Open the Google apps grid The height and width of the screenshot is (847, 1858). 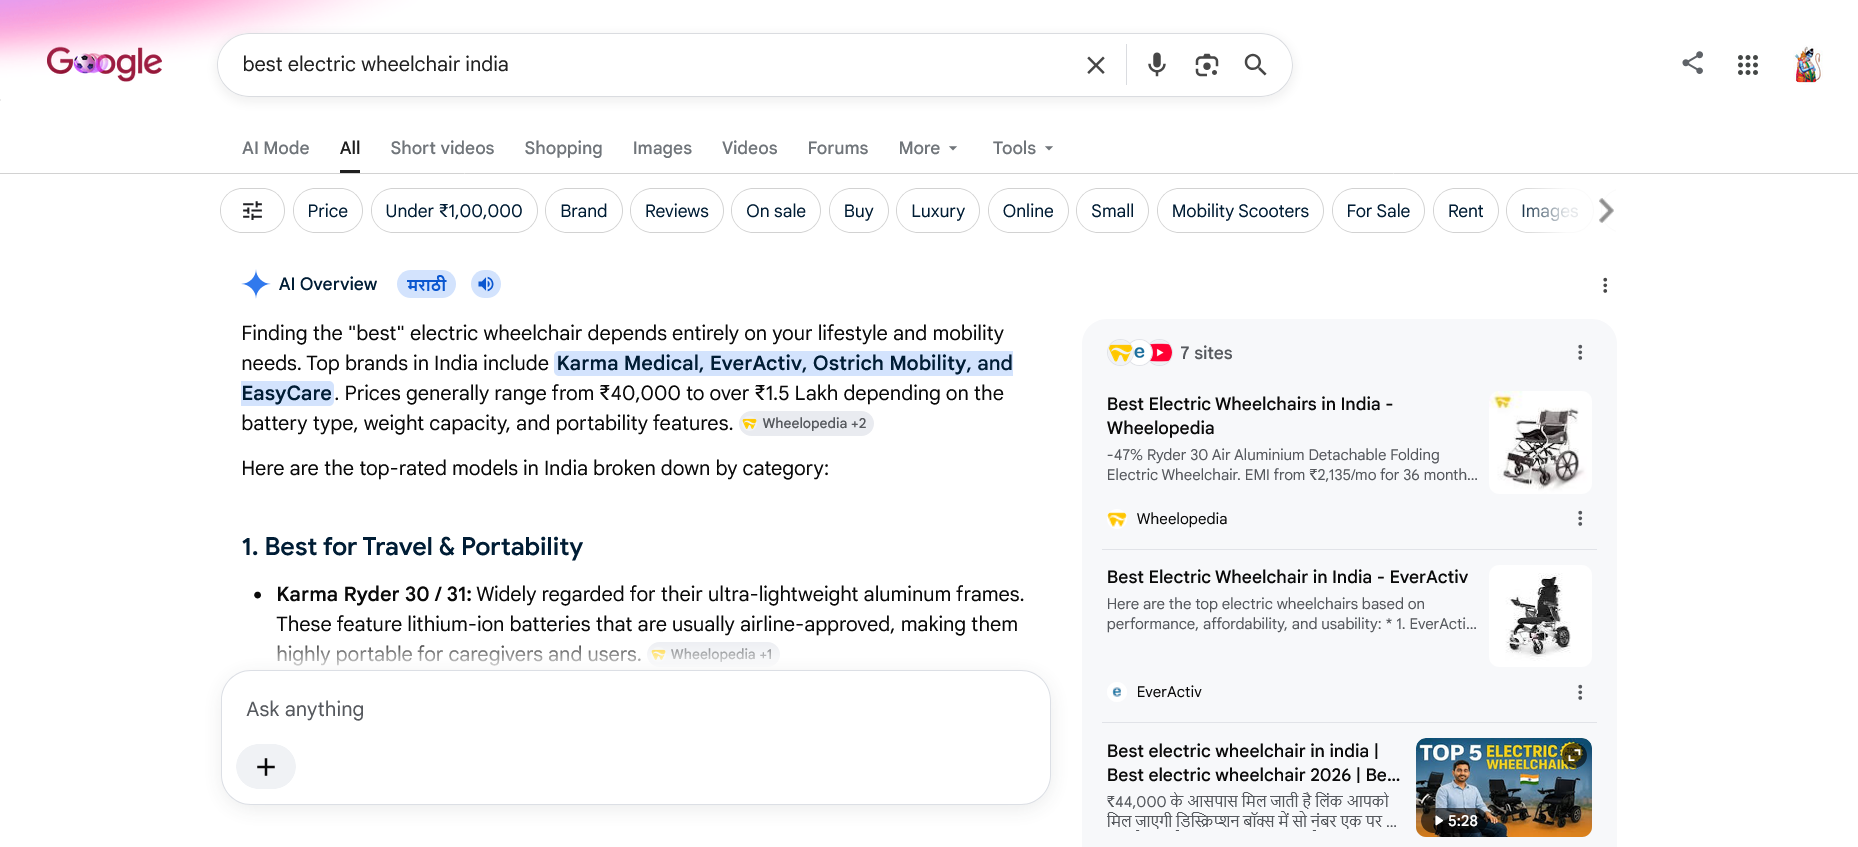tap(1748, 65)
